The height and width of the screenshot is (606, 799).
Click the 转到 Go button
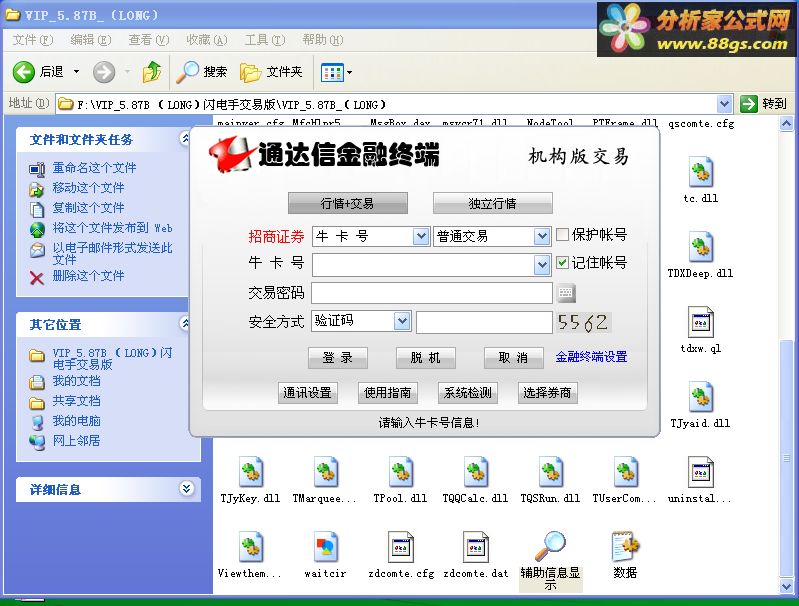[x=764, y=104]
